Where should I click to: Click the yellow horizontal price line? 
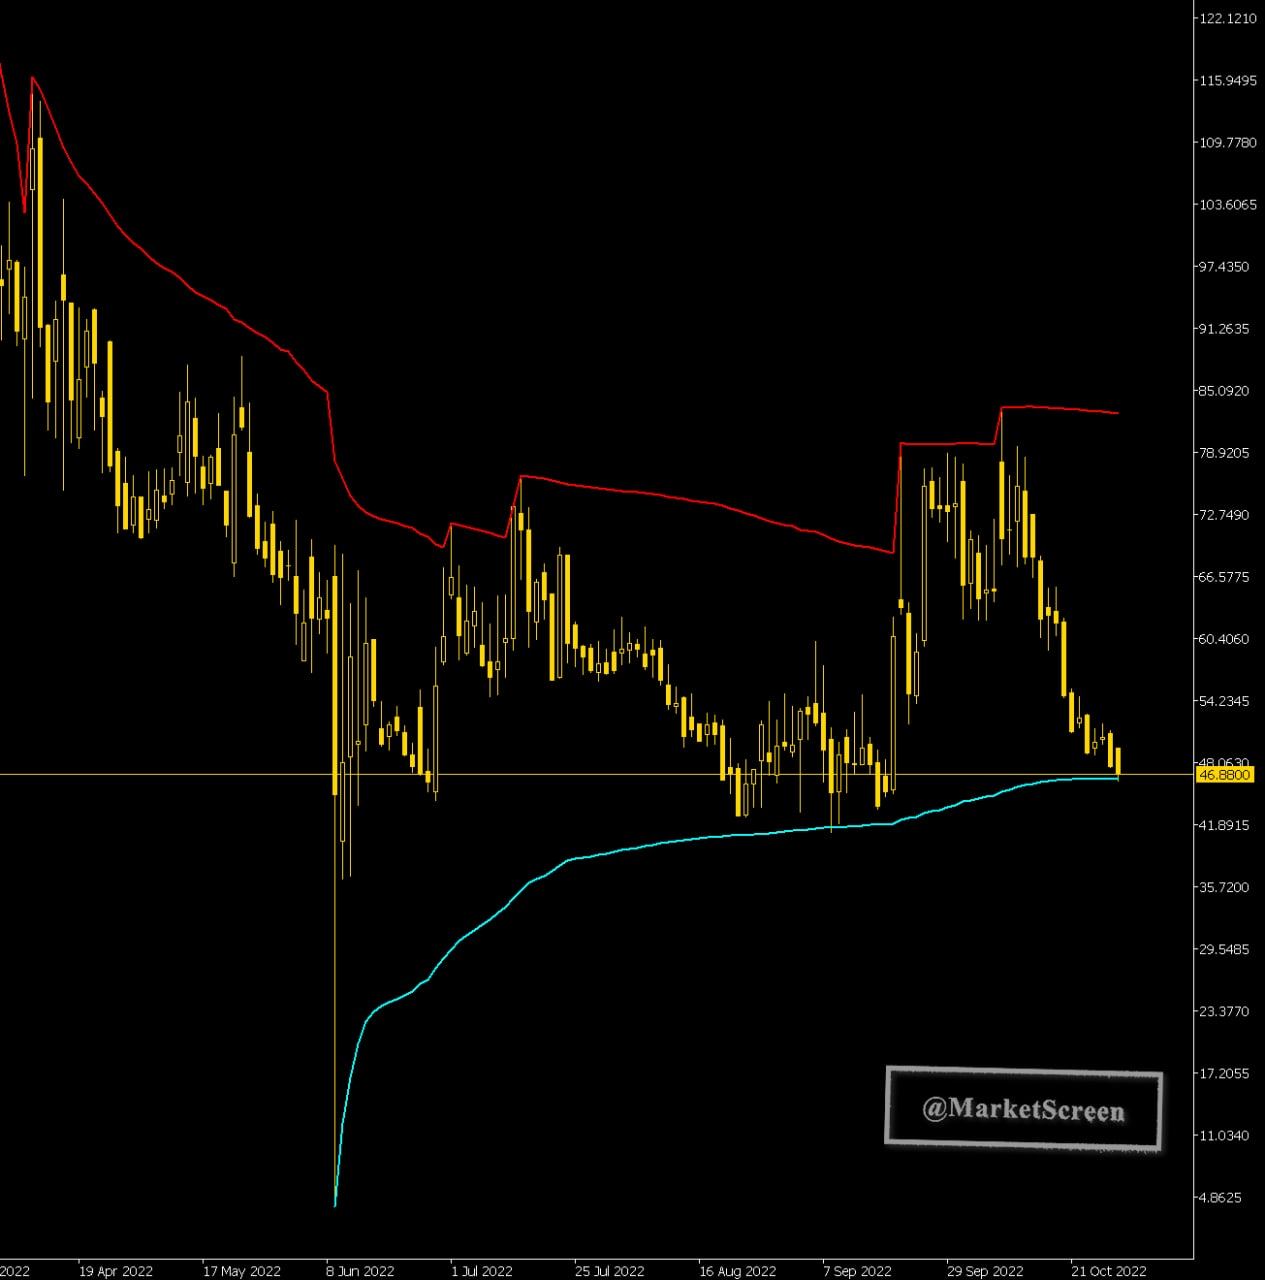tap(596, 774)
